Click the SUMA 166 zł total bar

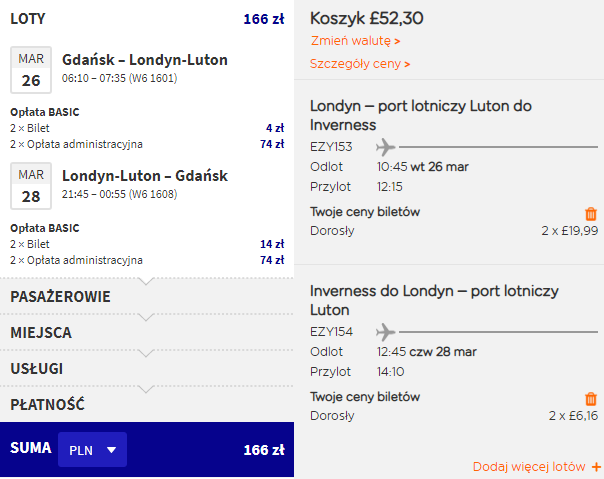point(147,449)
